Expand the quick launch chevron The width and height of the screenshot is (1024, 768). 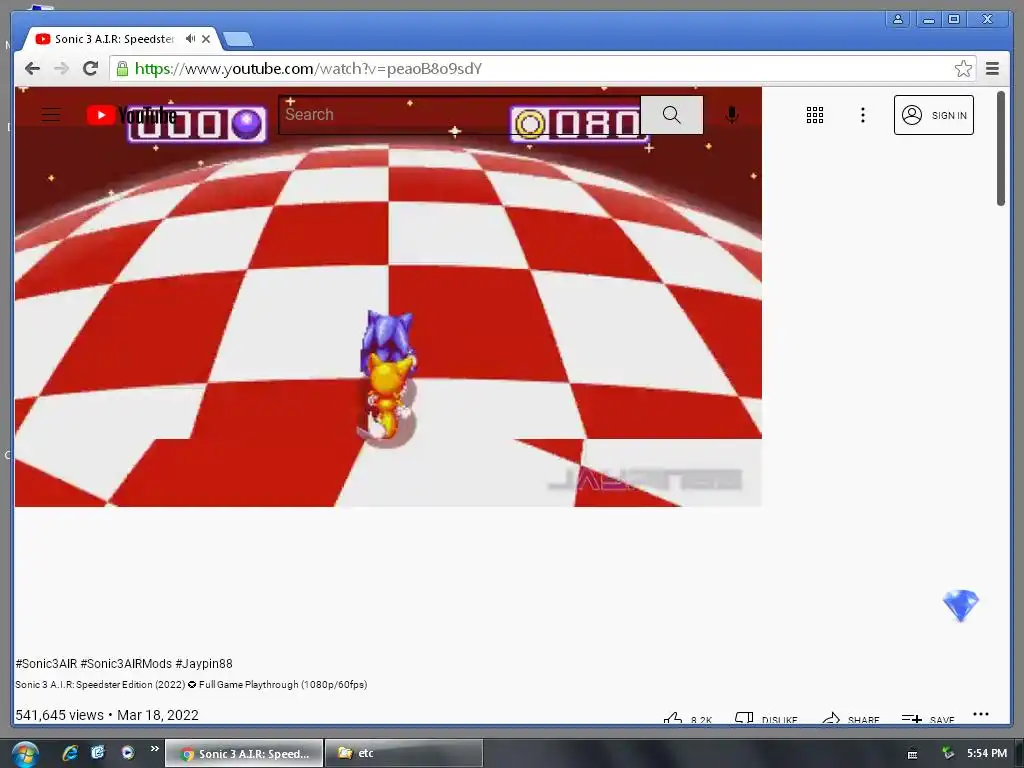click(x=154, y=748)
